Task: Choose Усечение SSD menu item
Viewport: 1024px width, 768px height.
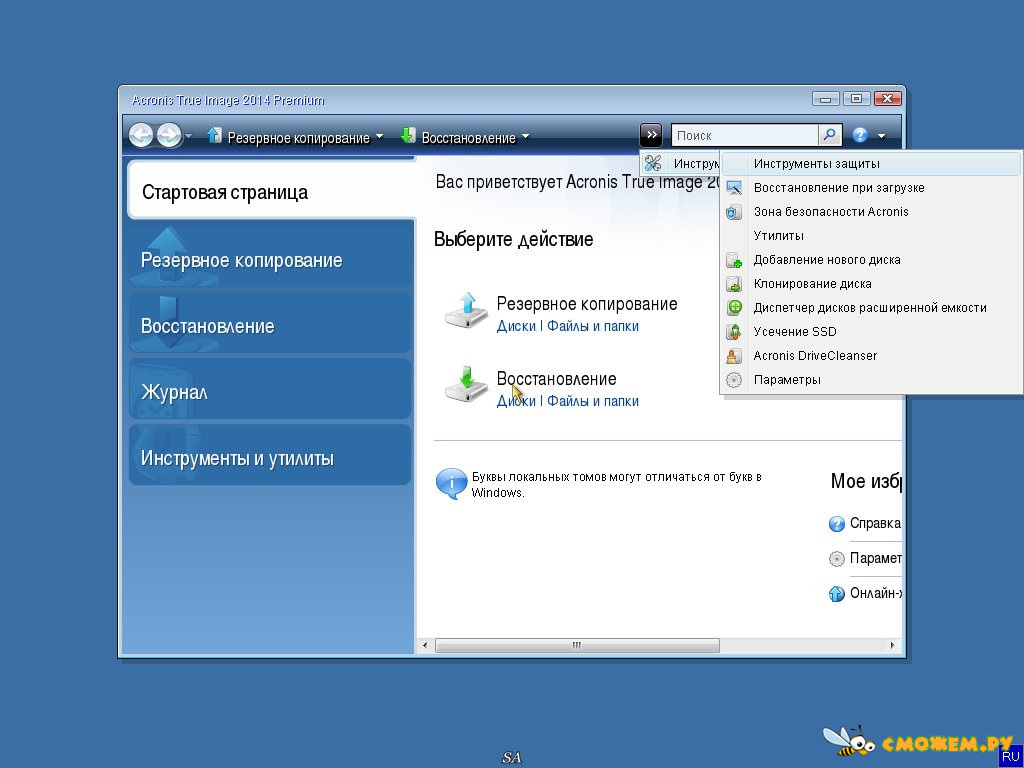Action: click(x=871, y=332)
